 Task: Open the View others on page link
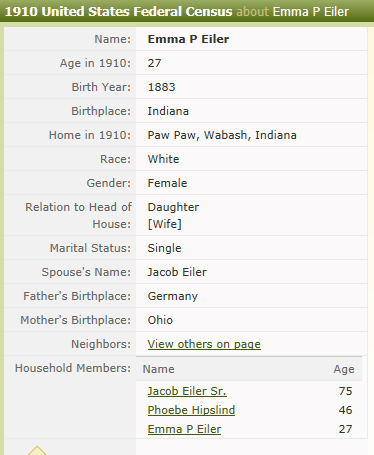(x=204, y=344)
